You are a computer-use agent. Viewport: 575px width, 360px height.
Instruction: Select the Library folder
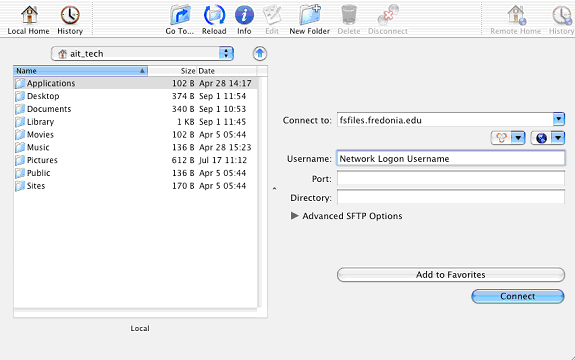(x=136, y=122)
